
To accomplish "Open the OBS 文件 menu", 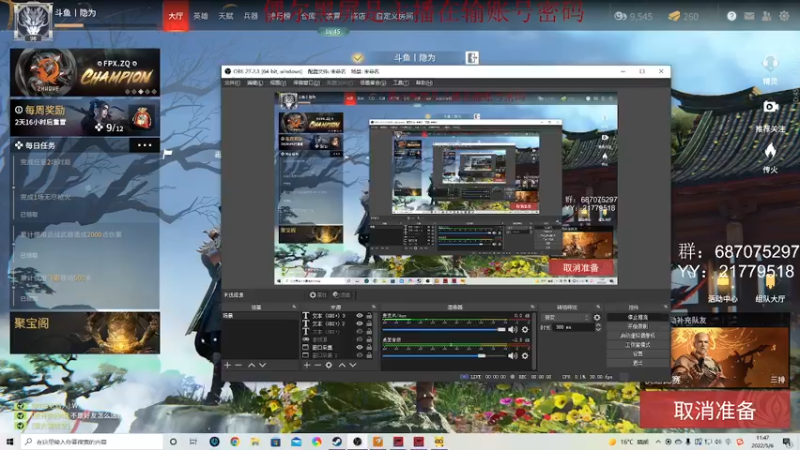I will coord(232,83).
